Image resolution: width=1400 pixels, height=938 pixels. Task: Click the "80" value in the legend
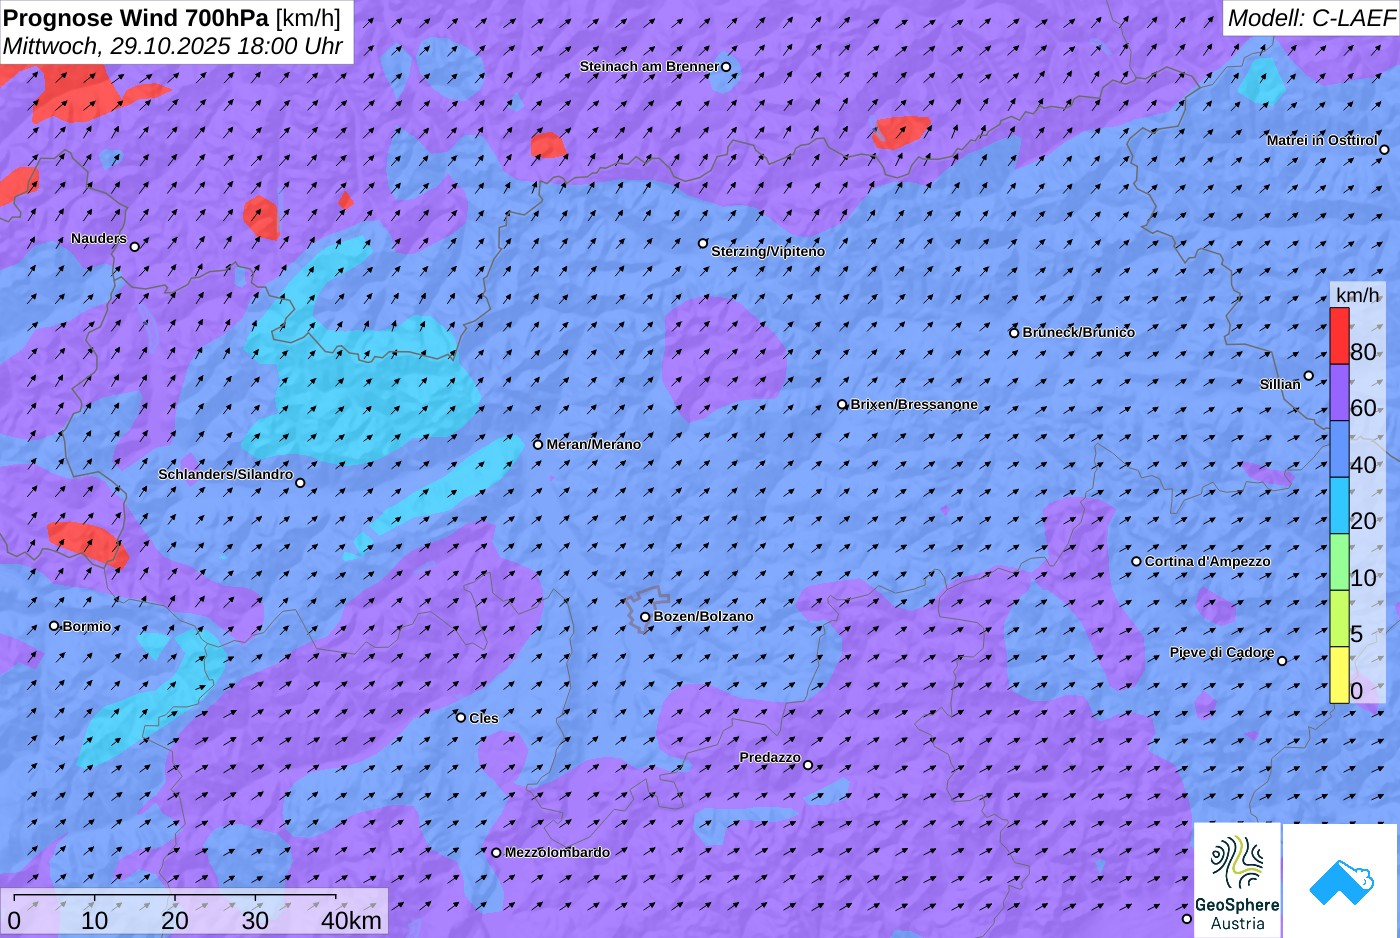pos(1363,352)
